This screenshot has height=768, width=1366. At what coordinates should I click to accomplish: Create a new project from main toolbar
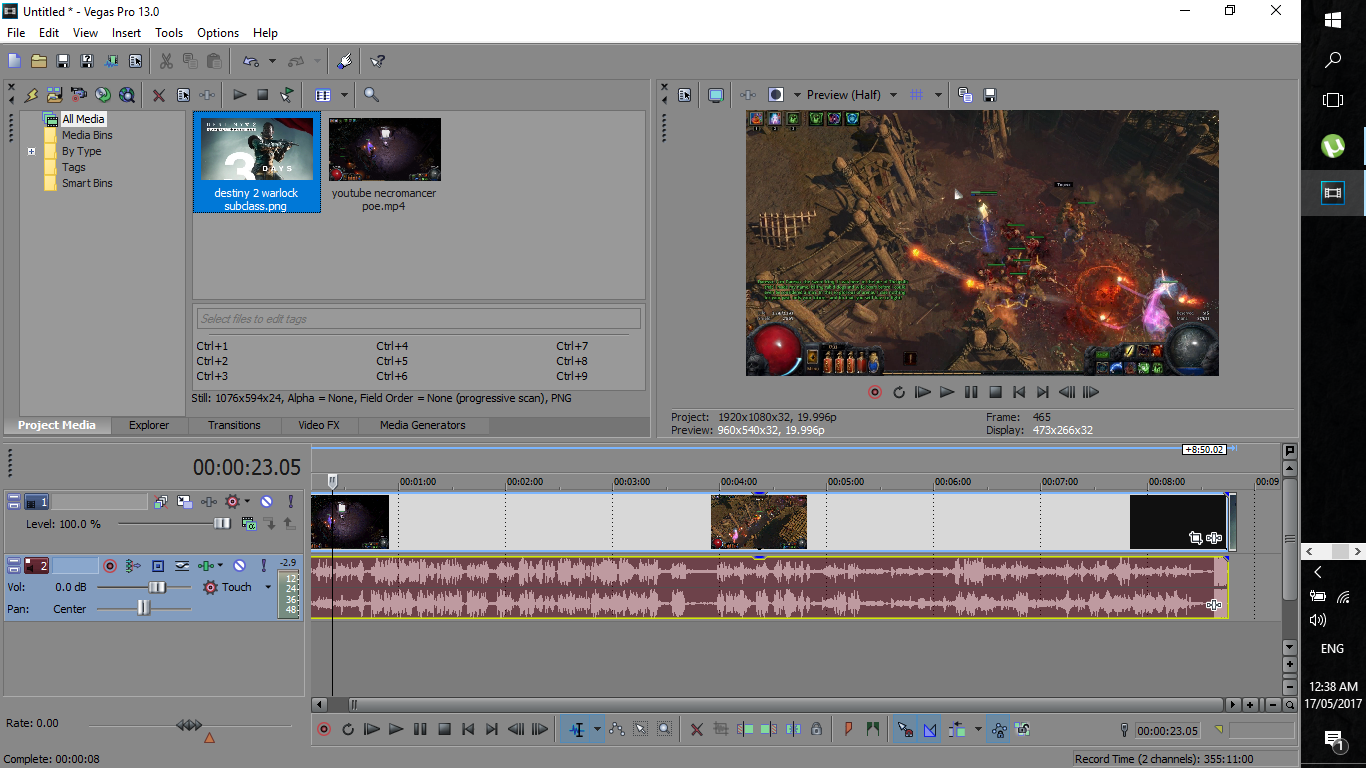[15, 61]
